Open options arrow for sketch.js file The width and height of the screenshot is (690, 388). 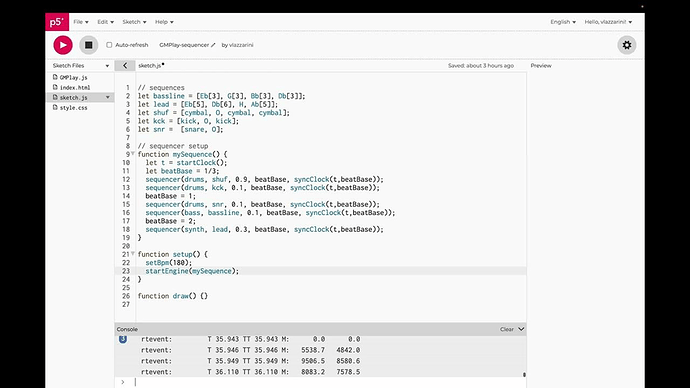pos(107,97)
